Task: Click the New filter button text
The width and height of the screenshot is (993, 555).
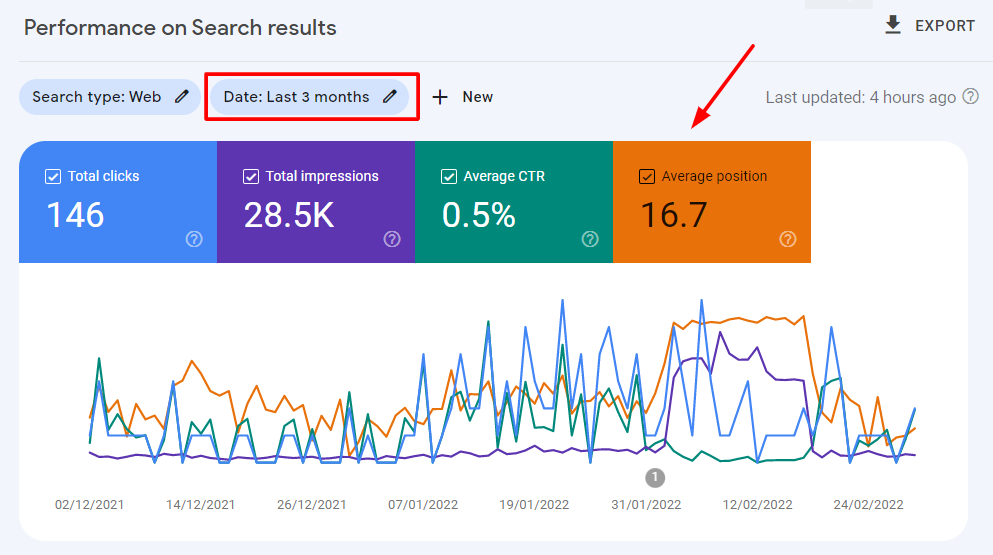Action: pyautogui.click(x=477, y=97)
